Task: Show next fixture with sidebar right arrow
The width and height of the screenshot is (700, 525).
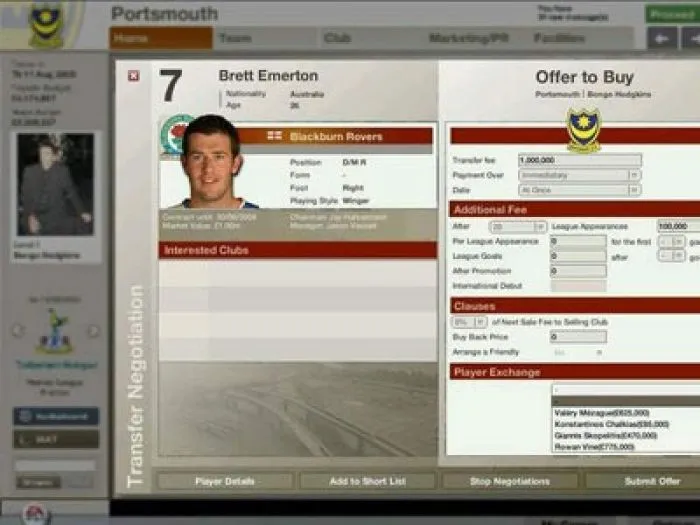Action: (93, 331)
